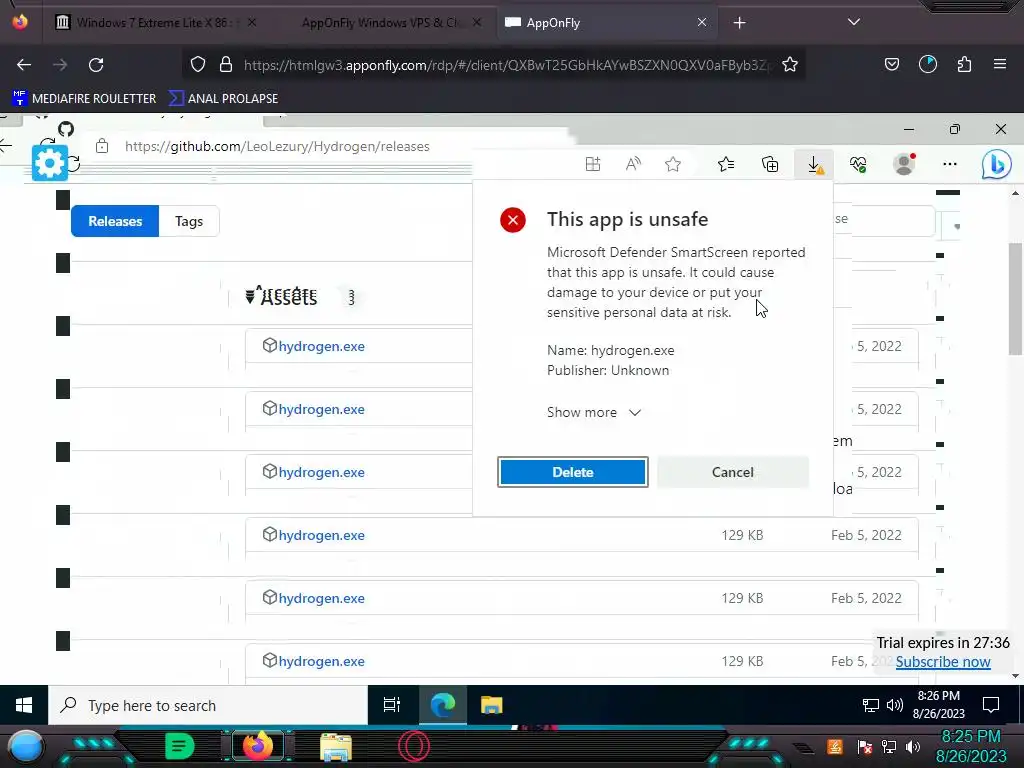The width and height of the screenshot is (1024, 768).
Task: Click the Edge page vertical scrollbar
Action: [1015, 299]
